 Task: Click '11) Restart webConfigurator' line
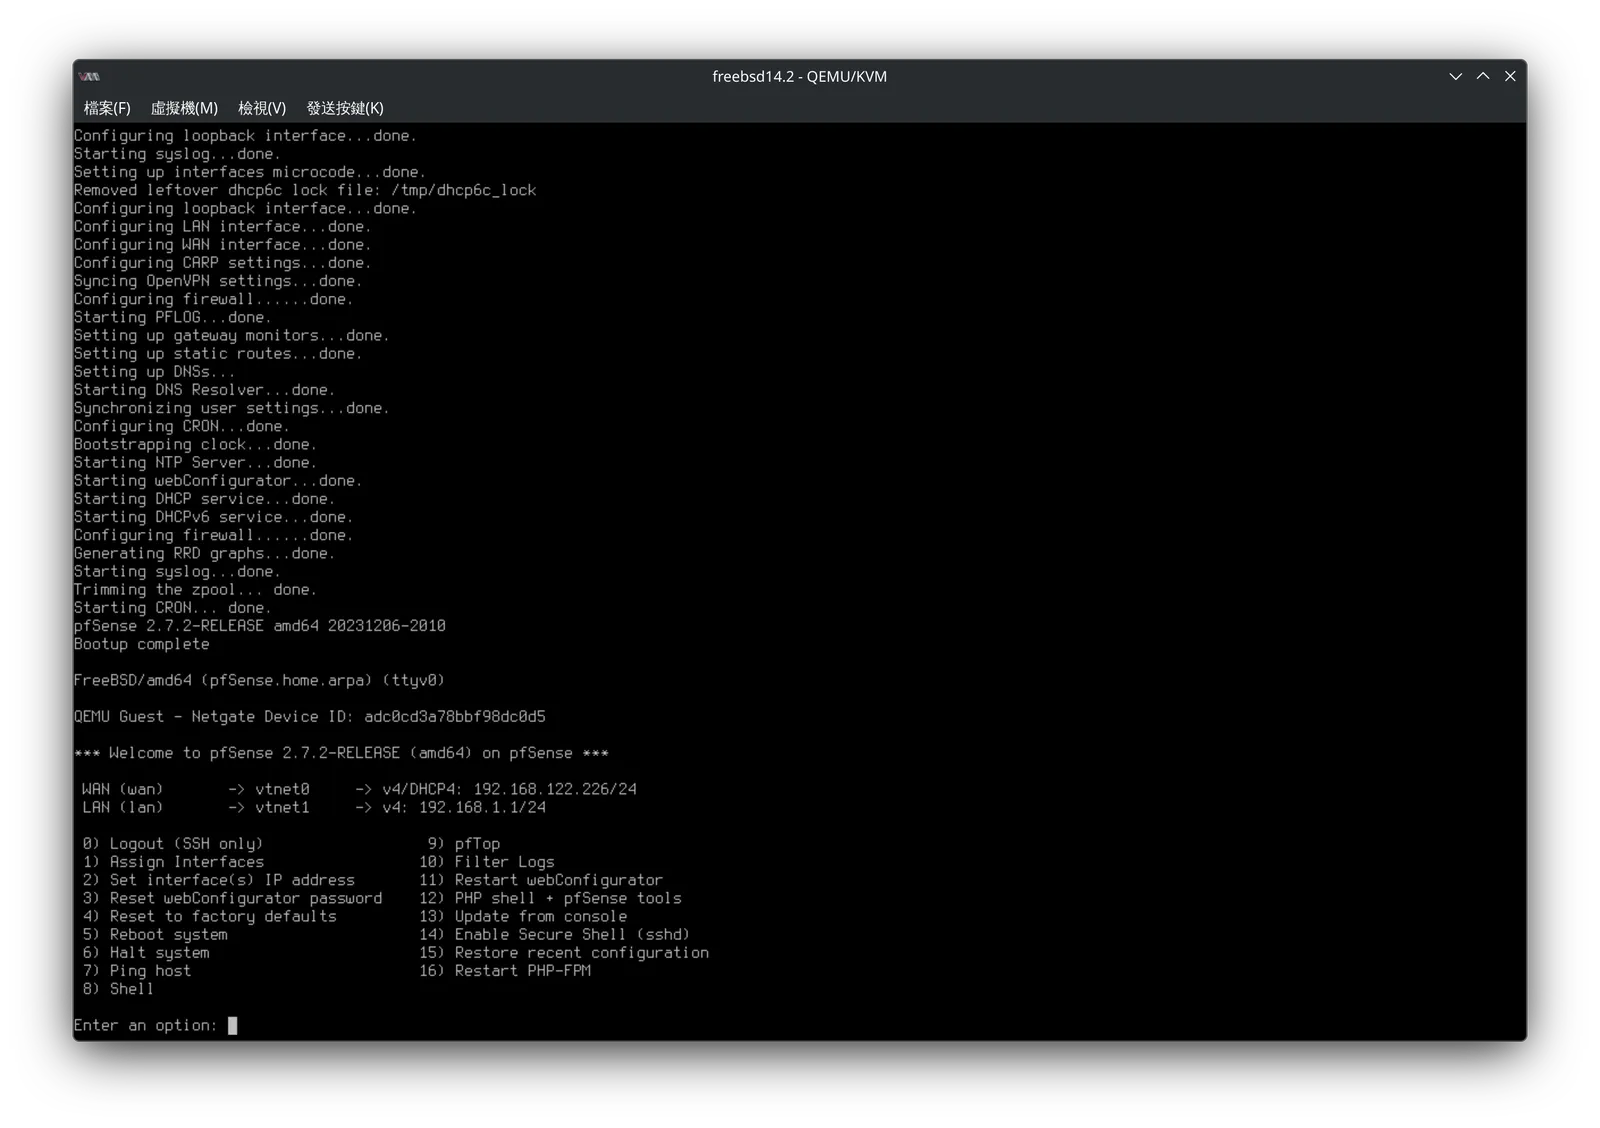(541, 880)
